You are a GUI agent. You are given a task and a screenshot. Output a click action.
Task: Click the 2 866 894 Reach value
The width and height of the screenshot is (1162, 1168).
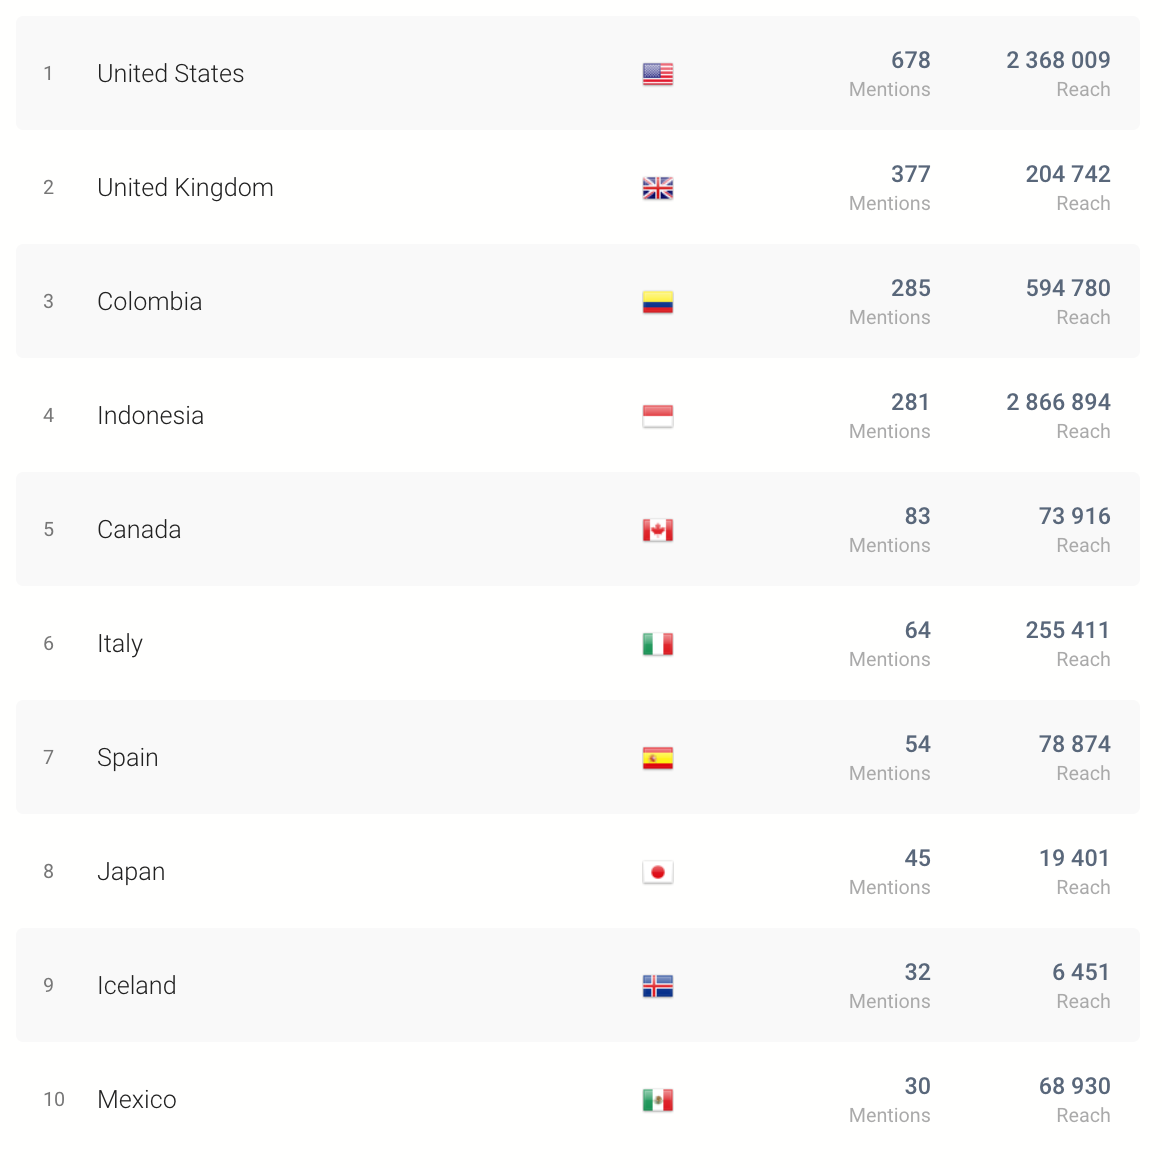(1058, 402)
